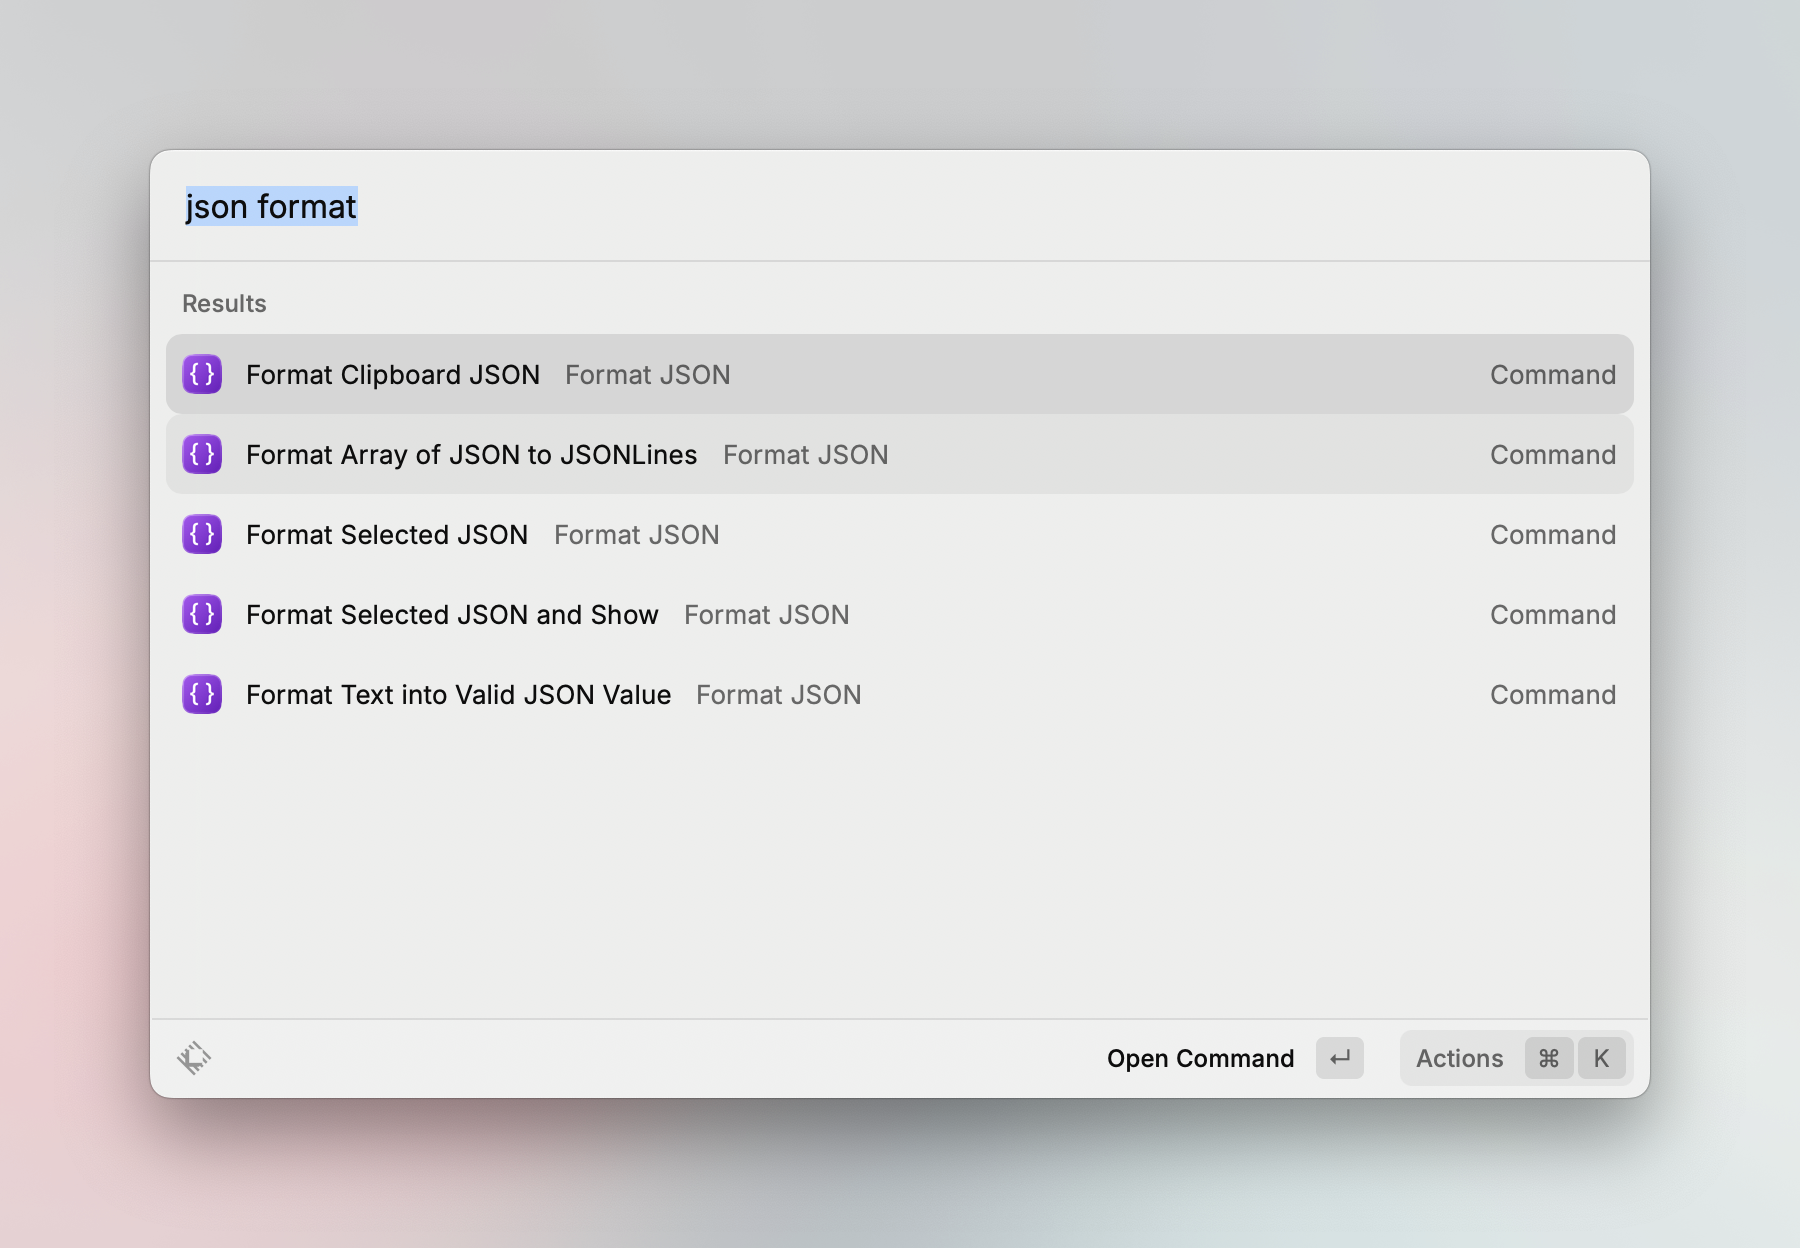
Task: Click the Format Text into Valid JSON icon
Action: point(202,695)
